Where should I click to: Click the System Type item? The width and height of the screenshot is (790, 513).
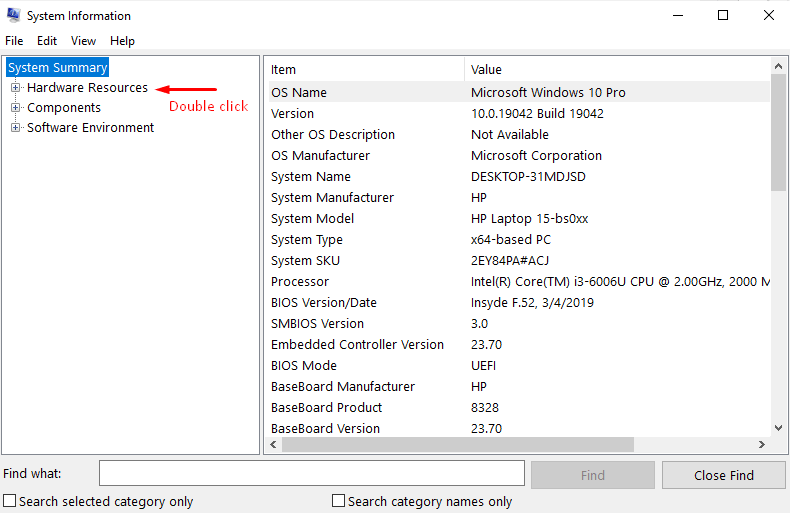pyautogui.click(x=306, y=240)
